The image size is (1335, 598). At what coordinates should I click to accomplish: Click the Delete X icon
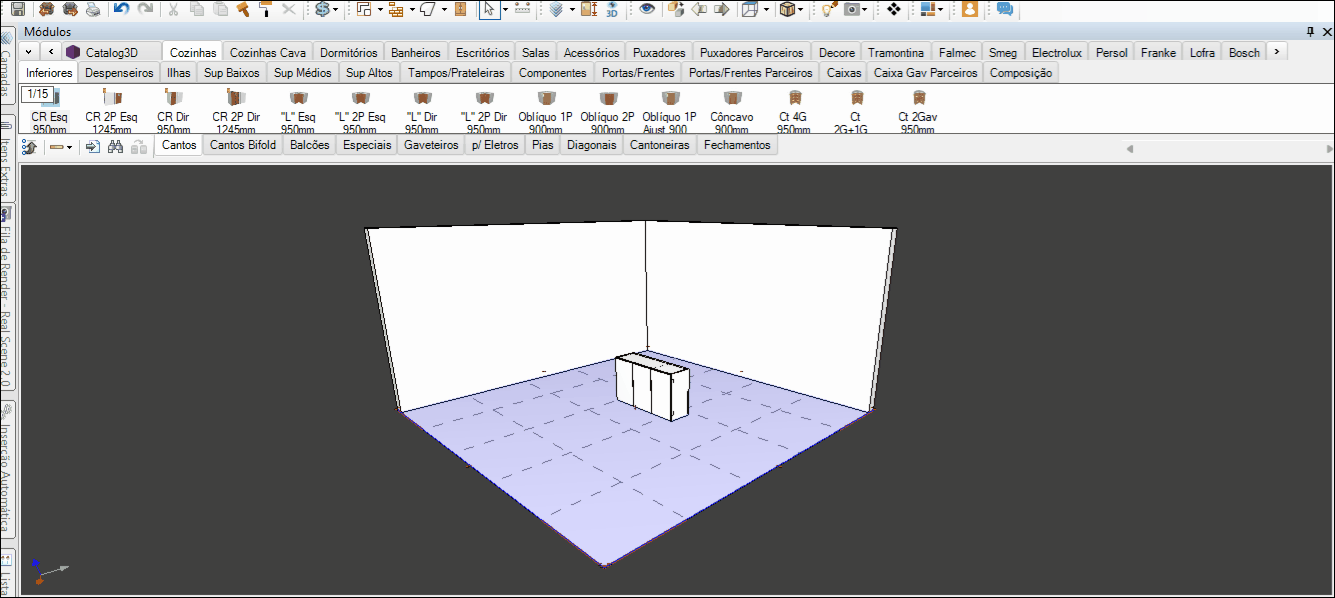289,9
